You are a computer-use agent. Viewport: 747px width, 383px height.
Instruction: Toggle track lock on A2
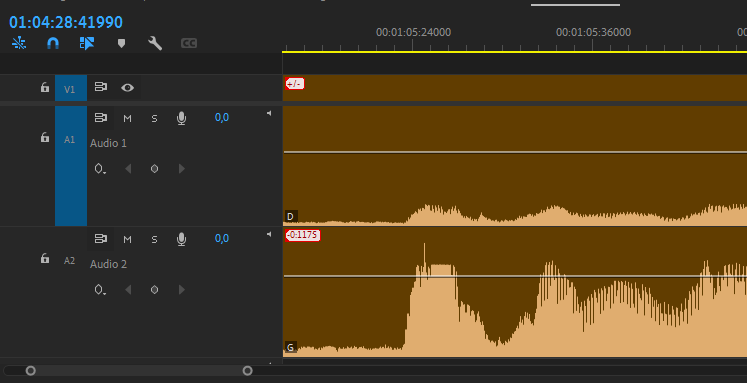coord(45,259)
